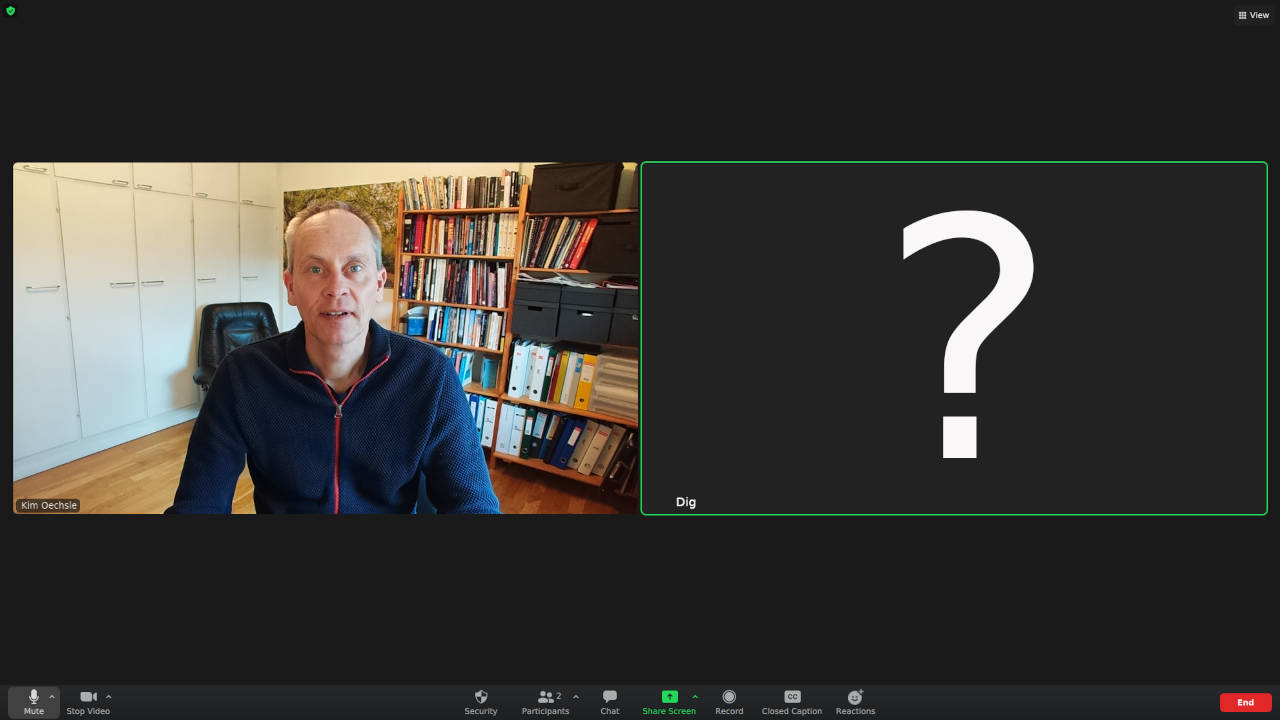Open the Chat panel

click(x=609, y=701)
